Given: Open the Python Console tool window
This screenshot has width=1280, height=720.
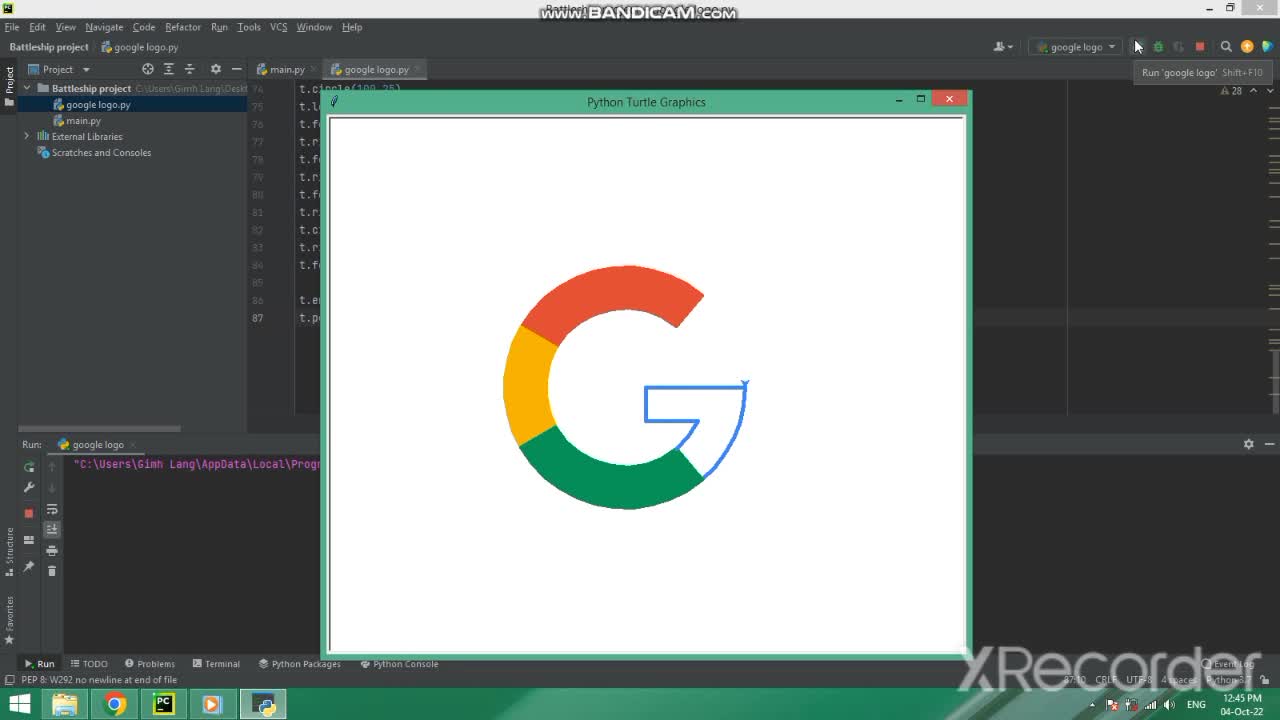Looking at the screenshot, I should click(x=399, y=664).
